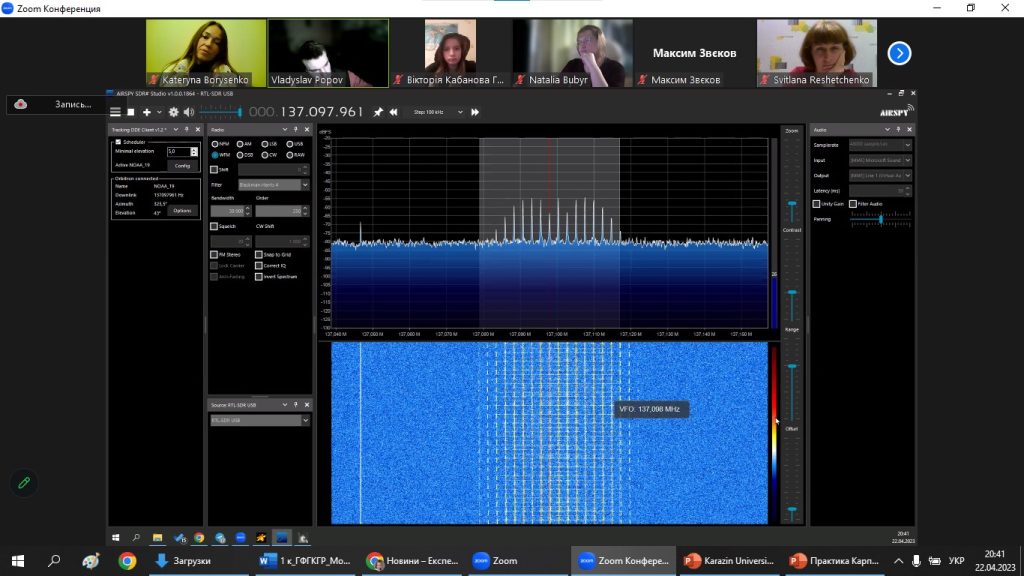Viewport: 1024px width, 576px height.
Task: Open the SDR# hamburger menu
Action: pos(115,112)
